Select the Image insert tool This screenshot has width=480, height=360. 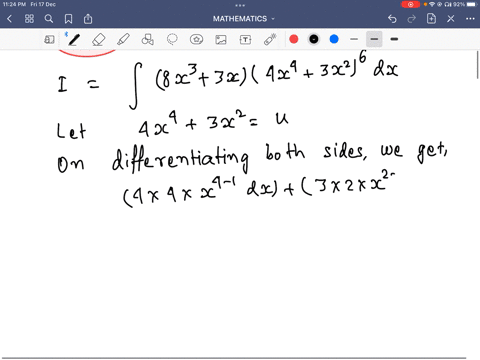221,40
